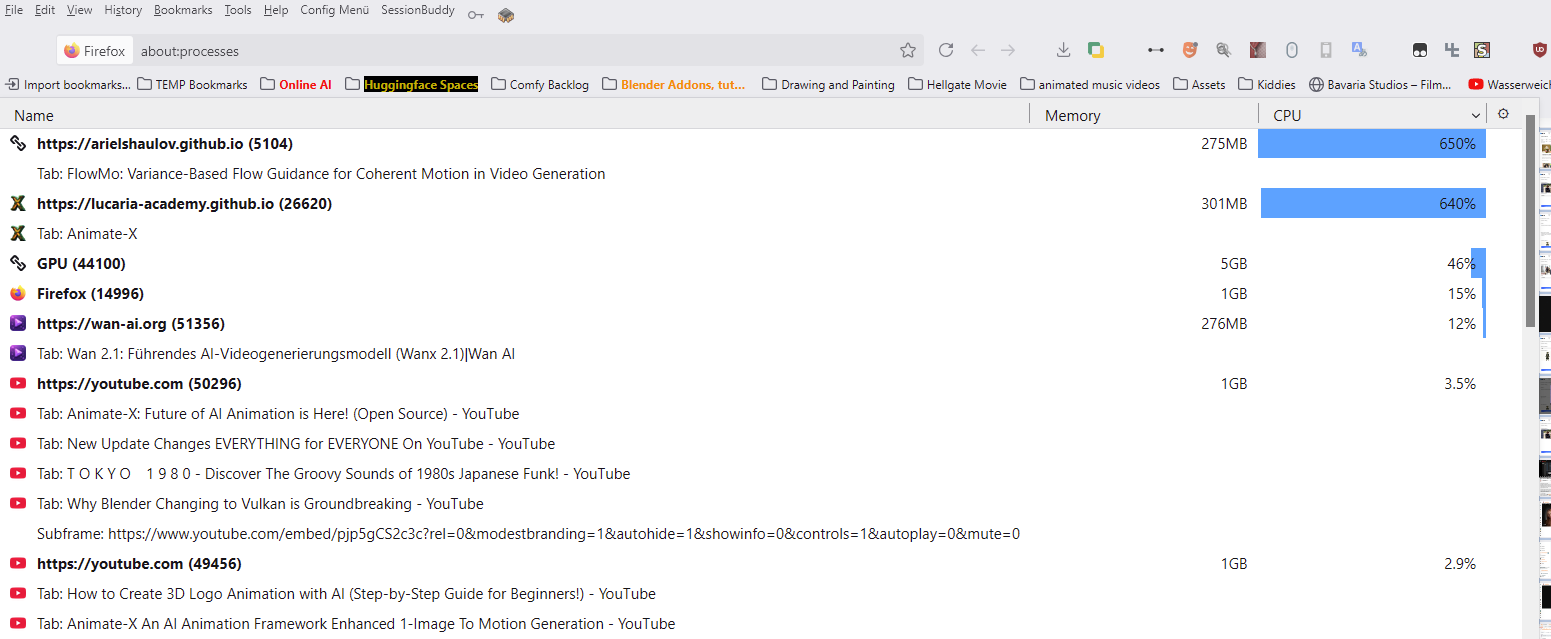Click the magnifier search extension icon
The image size is (1551, 639).
(x=1223, y=50)
